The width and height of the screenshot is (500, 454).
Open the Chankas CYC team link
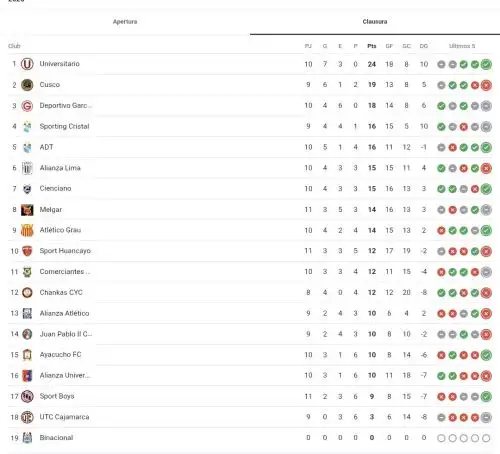click(61, 292)
